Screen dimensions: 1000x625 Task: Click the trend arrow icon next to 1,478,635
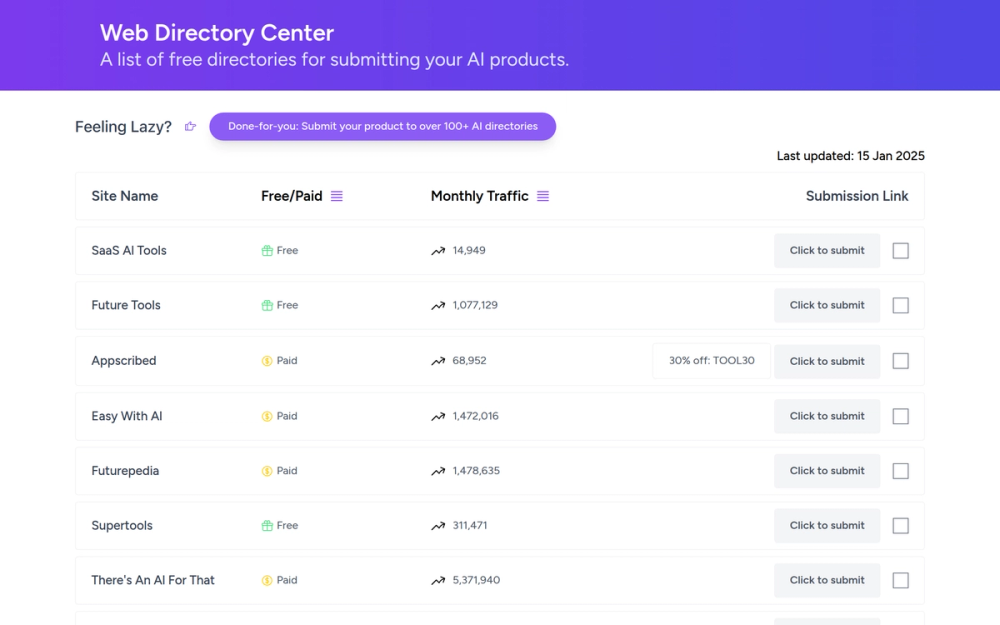click(438, 472)
